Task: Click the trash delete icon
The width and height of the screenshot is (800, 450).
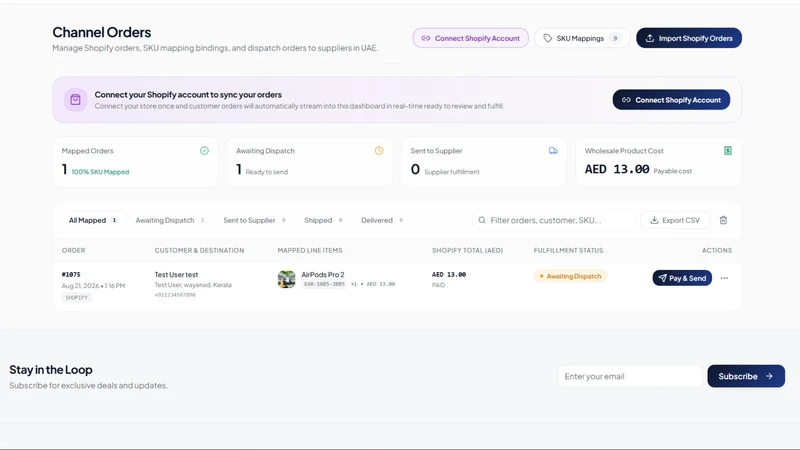Action: tap(723, 220)
